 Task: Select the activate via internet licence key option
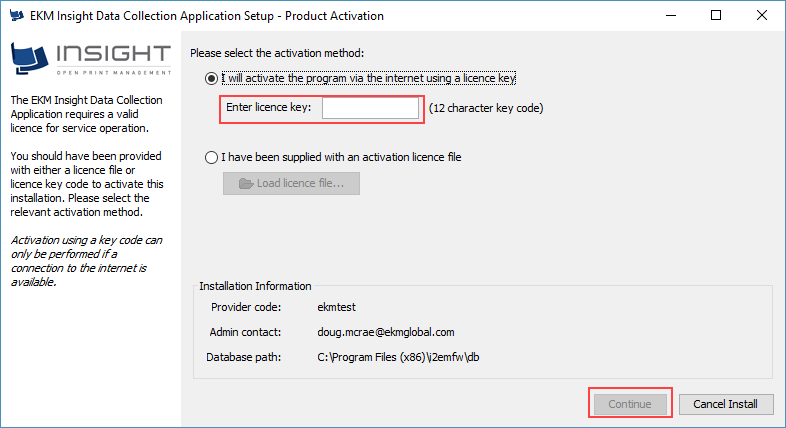pyautogui.click(x=210, y=78)
